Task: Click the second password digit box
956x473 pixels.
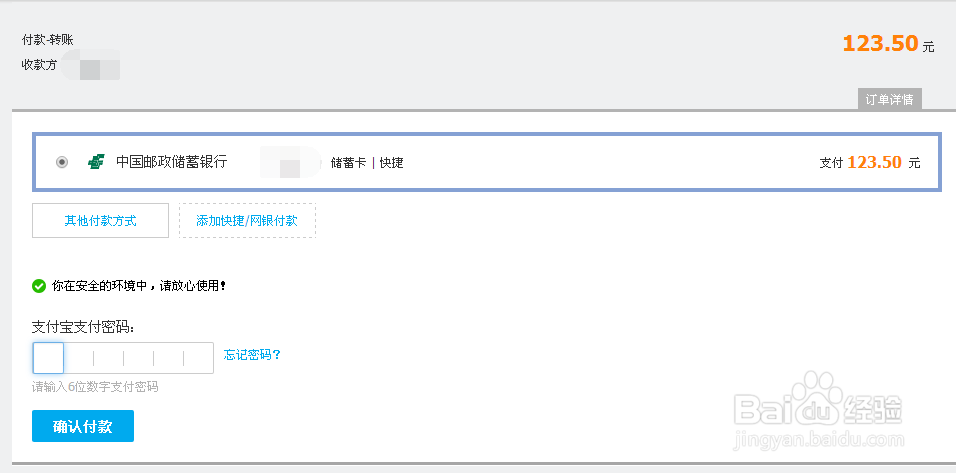Action: coord(78,358)
